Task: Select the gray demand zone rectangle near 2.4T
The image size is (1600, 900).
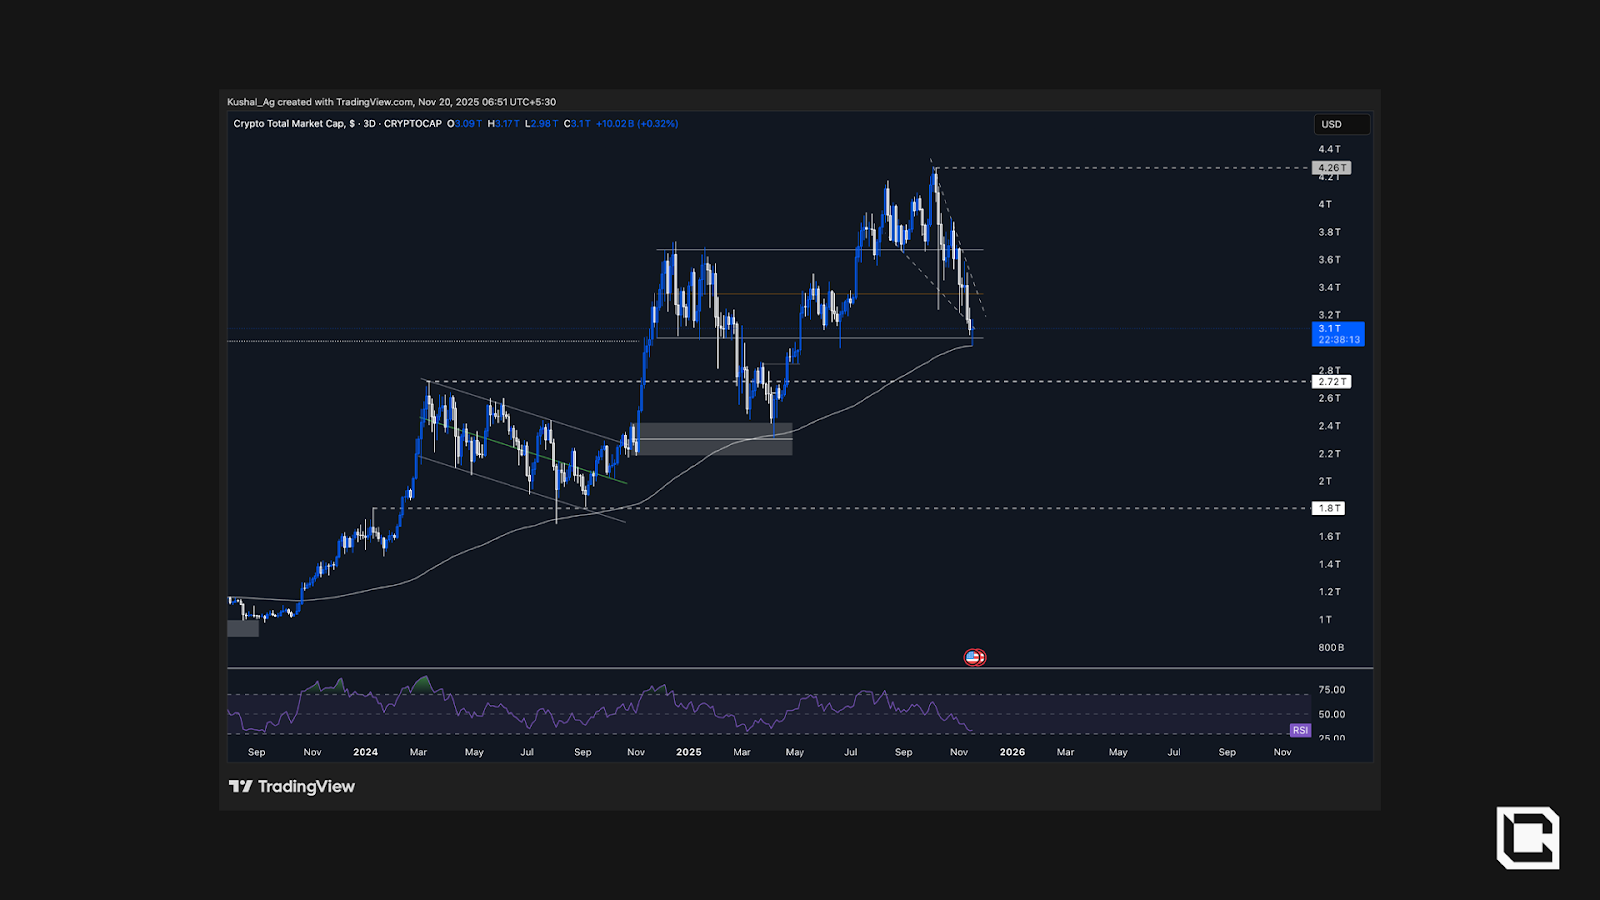Action: [x=714, y=439]
